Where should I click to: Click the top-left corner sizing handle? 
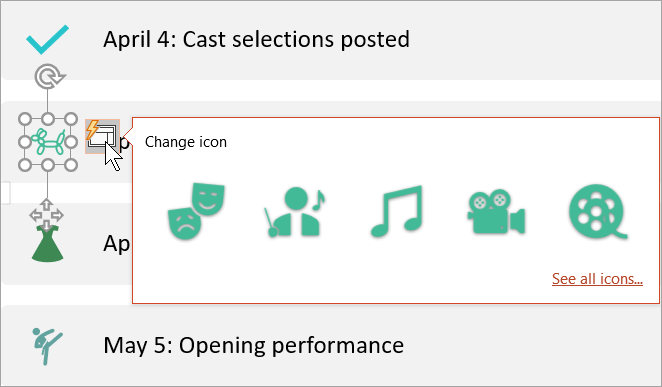pos(25,119)
